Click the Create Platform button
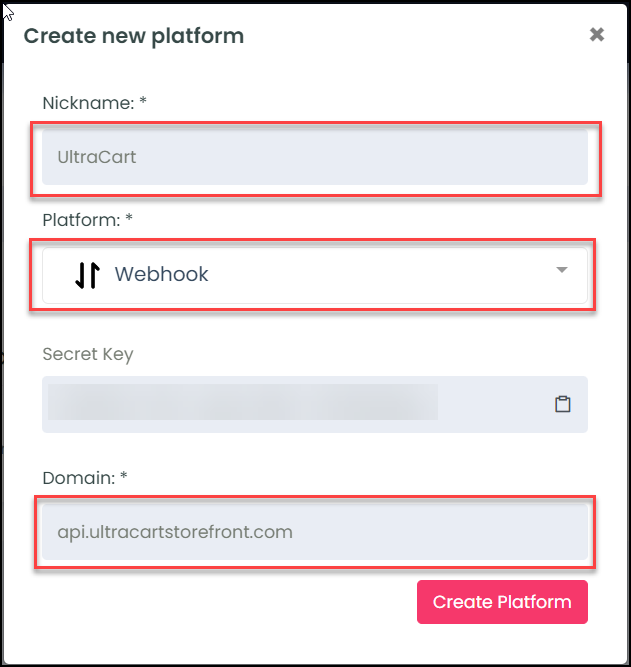631x667 pixels. (x=502, y=602)
